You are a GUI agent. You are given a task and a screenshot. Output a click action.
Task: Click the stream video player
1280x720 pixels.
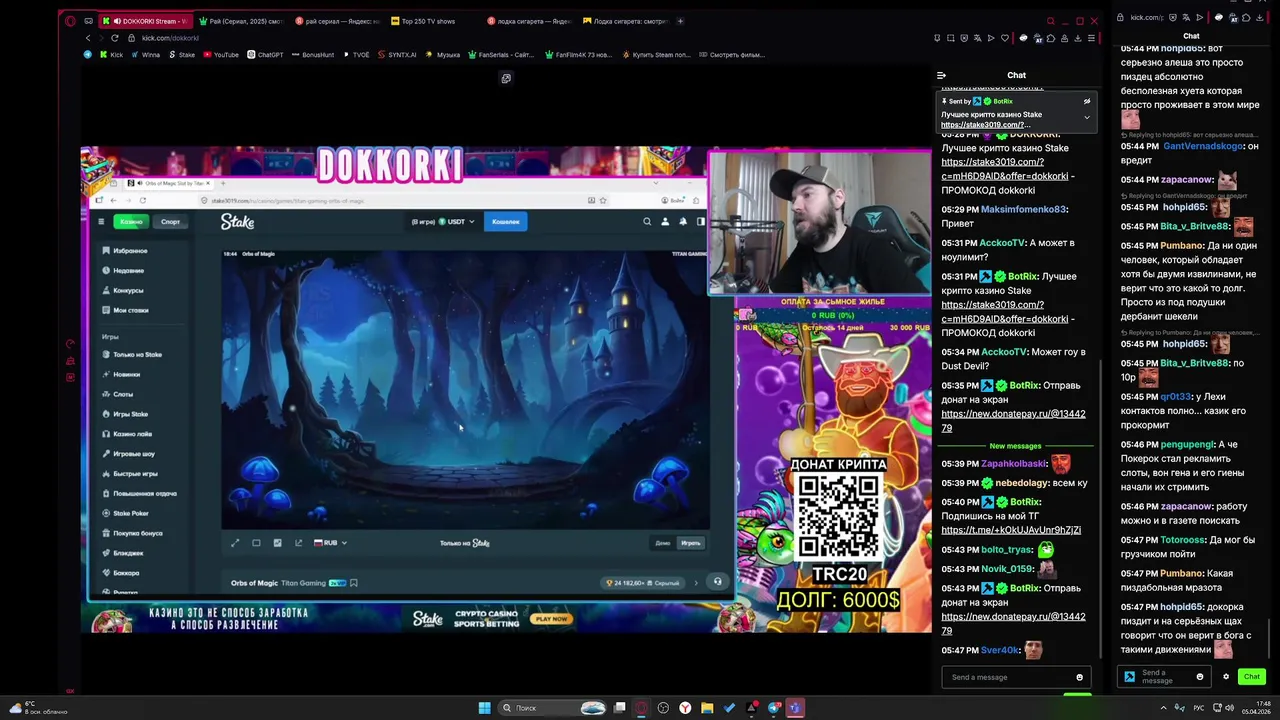click(506, 390)
